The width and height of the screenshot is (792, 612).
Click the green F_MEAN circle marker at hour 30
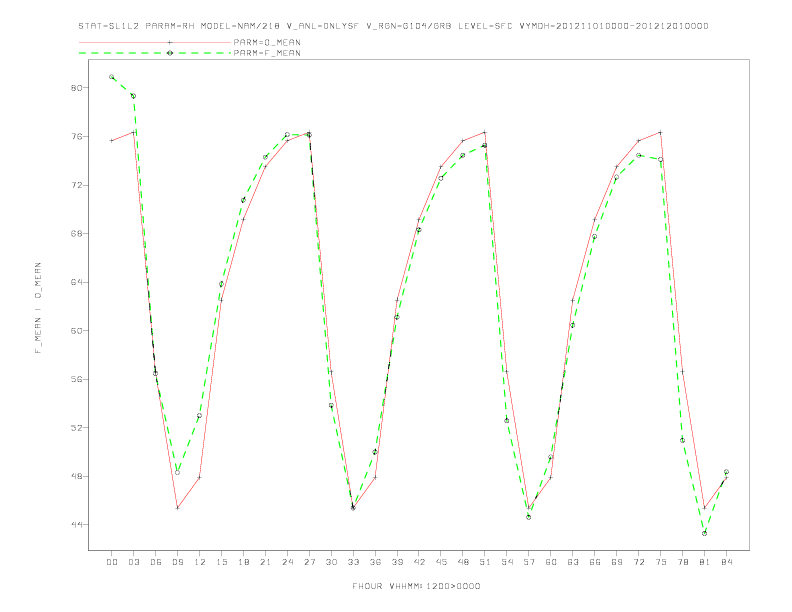pos(331,405)
